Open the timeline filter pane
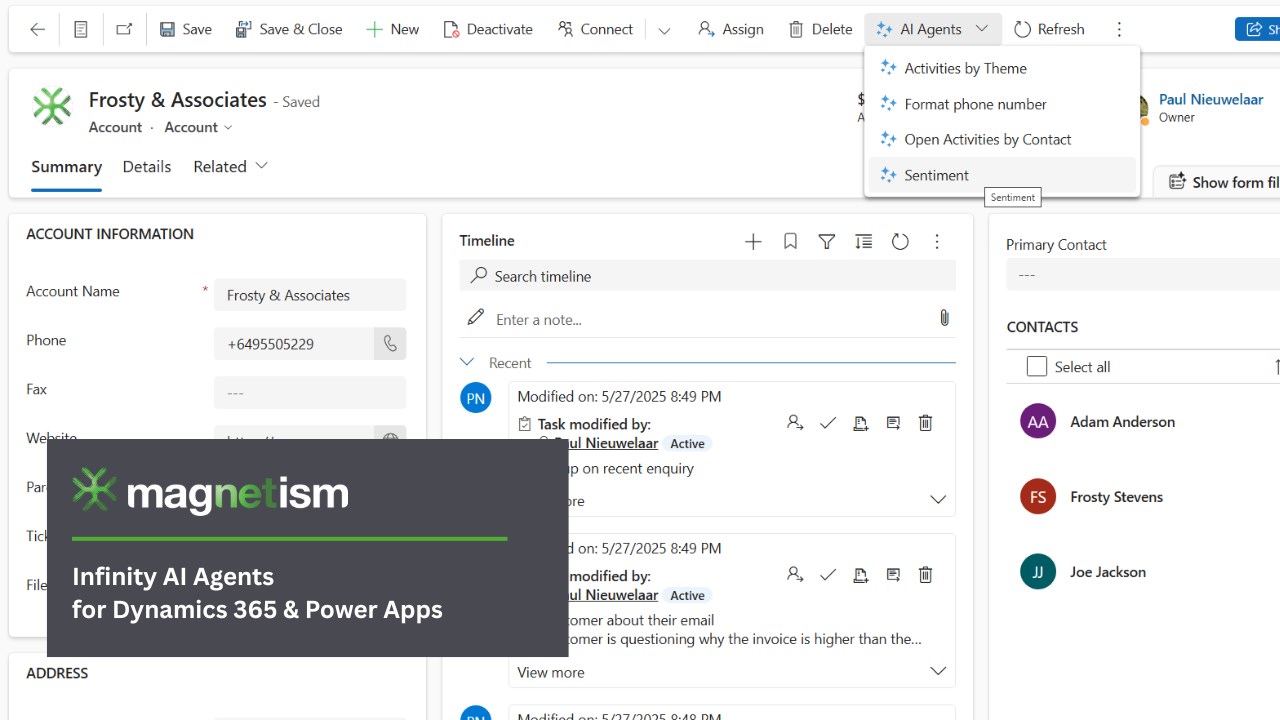 pyautogui.click(x=827, y=241)
